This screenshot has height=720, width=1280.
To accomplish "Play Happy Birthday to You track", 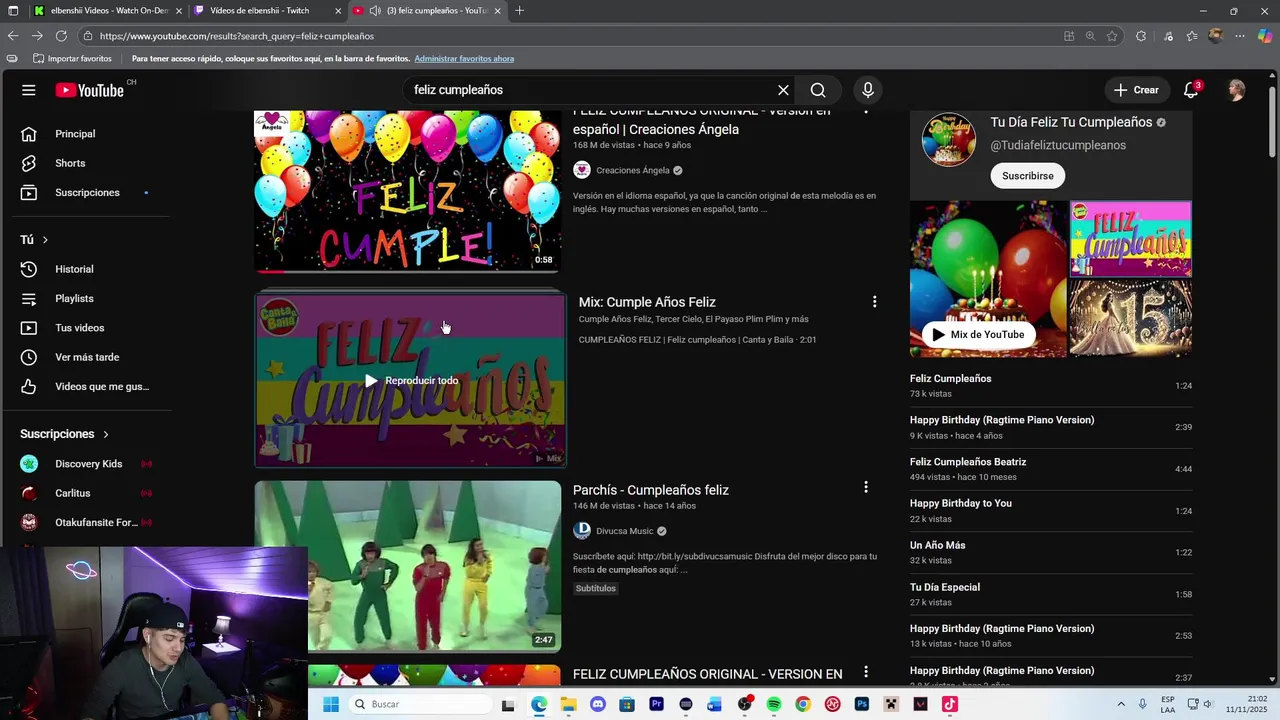I will [1050, 511].
